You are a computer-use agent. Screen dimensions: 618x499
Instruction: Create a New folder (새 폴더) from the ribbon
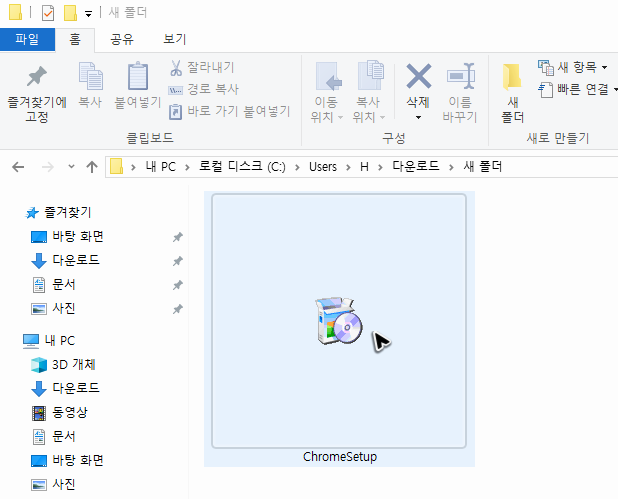coord(512,93)
